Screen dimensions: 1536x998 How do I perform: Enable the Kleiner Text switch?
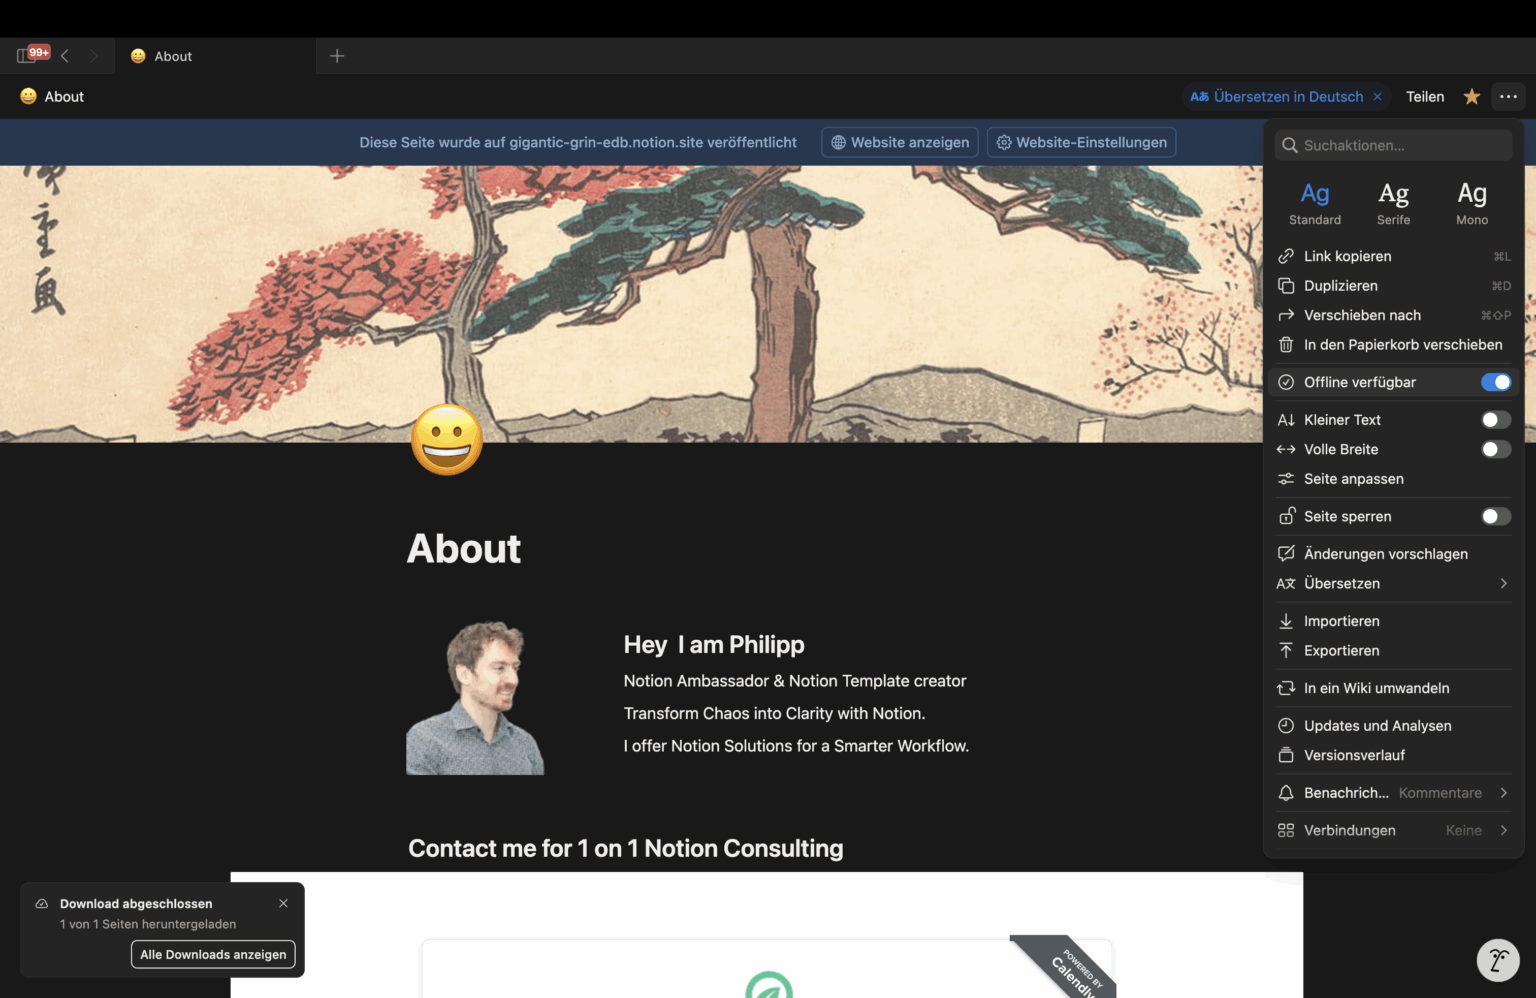coord(1495,420)
